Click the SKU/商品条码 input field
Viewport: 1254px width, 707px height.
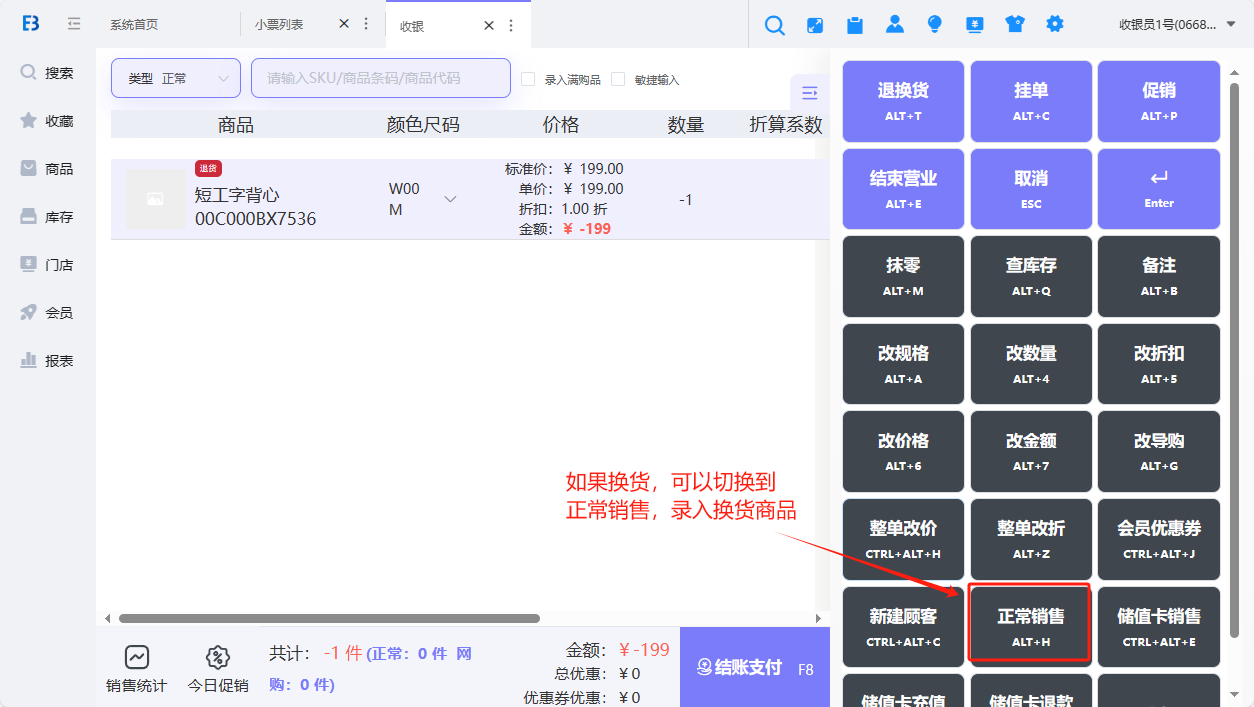(x=381, y=78)
